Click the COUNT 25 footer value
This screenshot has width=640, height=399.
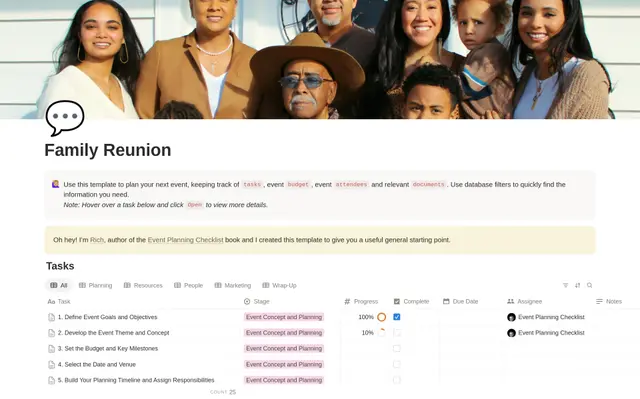tap(223, 392)
